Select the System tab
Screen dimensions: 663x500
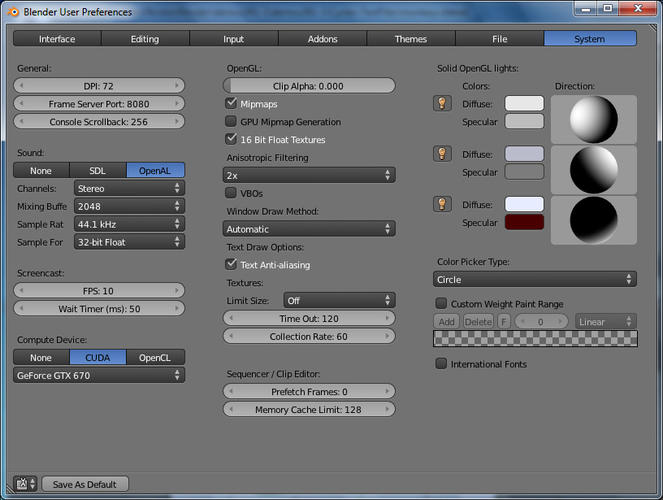tap(590, 39)
